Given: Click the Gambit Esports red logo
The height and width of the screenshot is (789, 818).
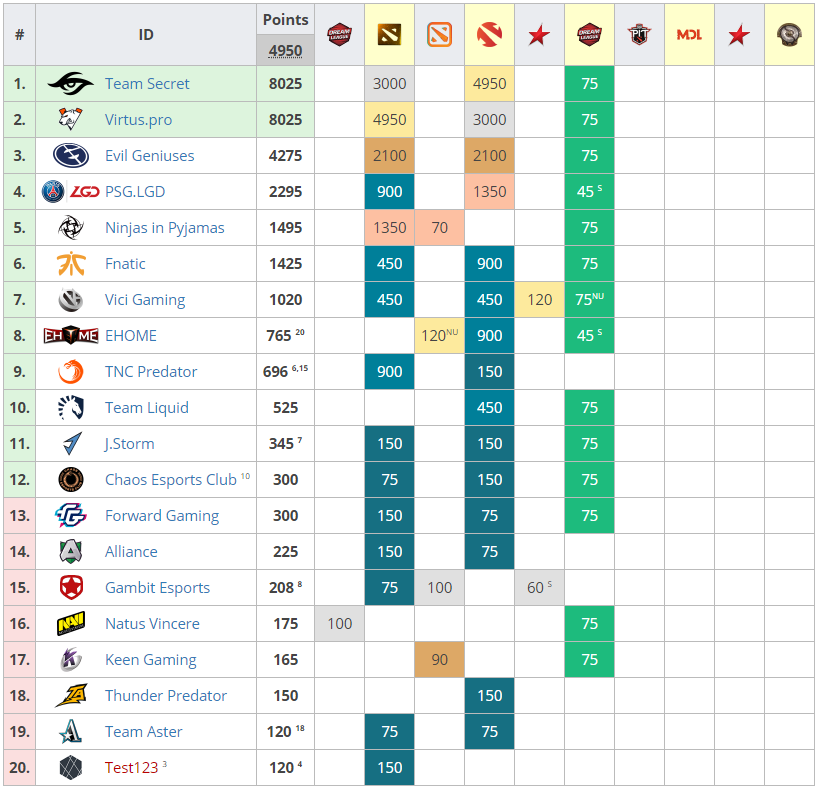Looking at the screenshot, I should [71, 588].
